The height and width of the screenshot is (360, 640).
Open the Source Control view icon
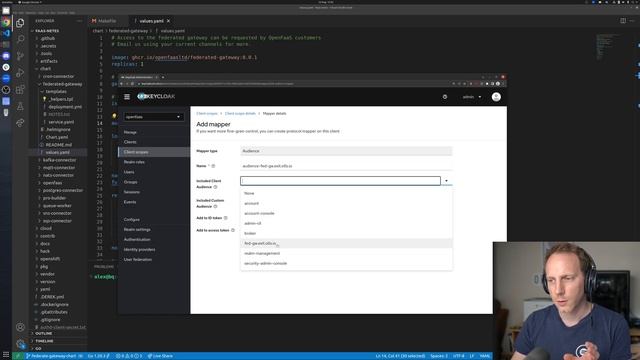pos(20,56)
